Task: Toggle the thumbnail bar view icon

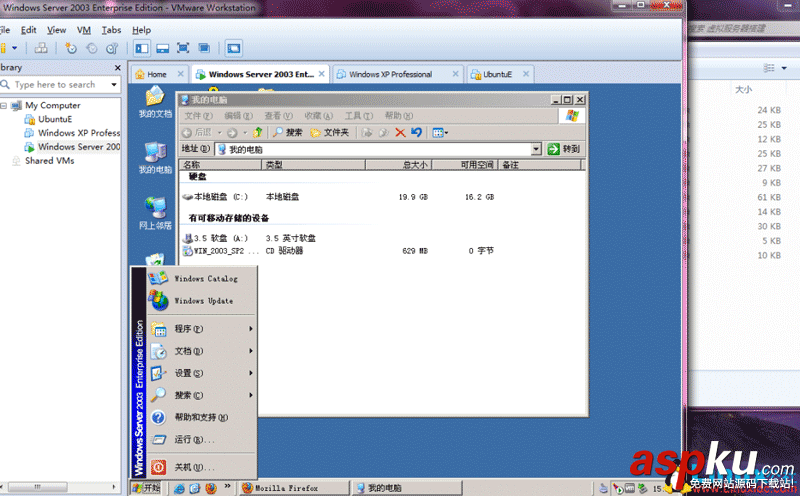Action: [163, 48]
